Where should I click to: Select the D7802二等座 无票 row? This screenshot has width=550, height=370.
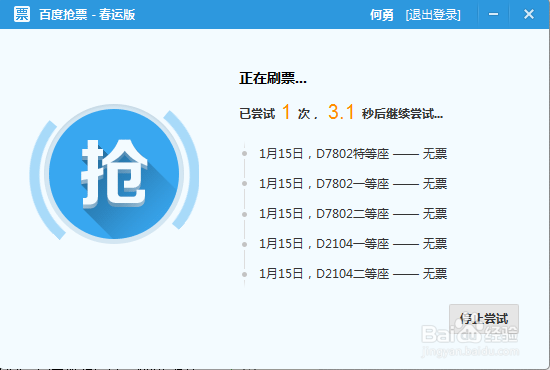[353, 214]
